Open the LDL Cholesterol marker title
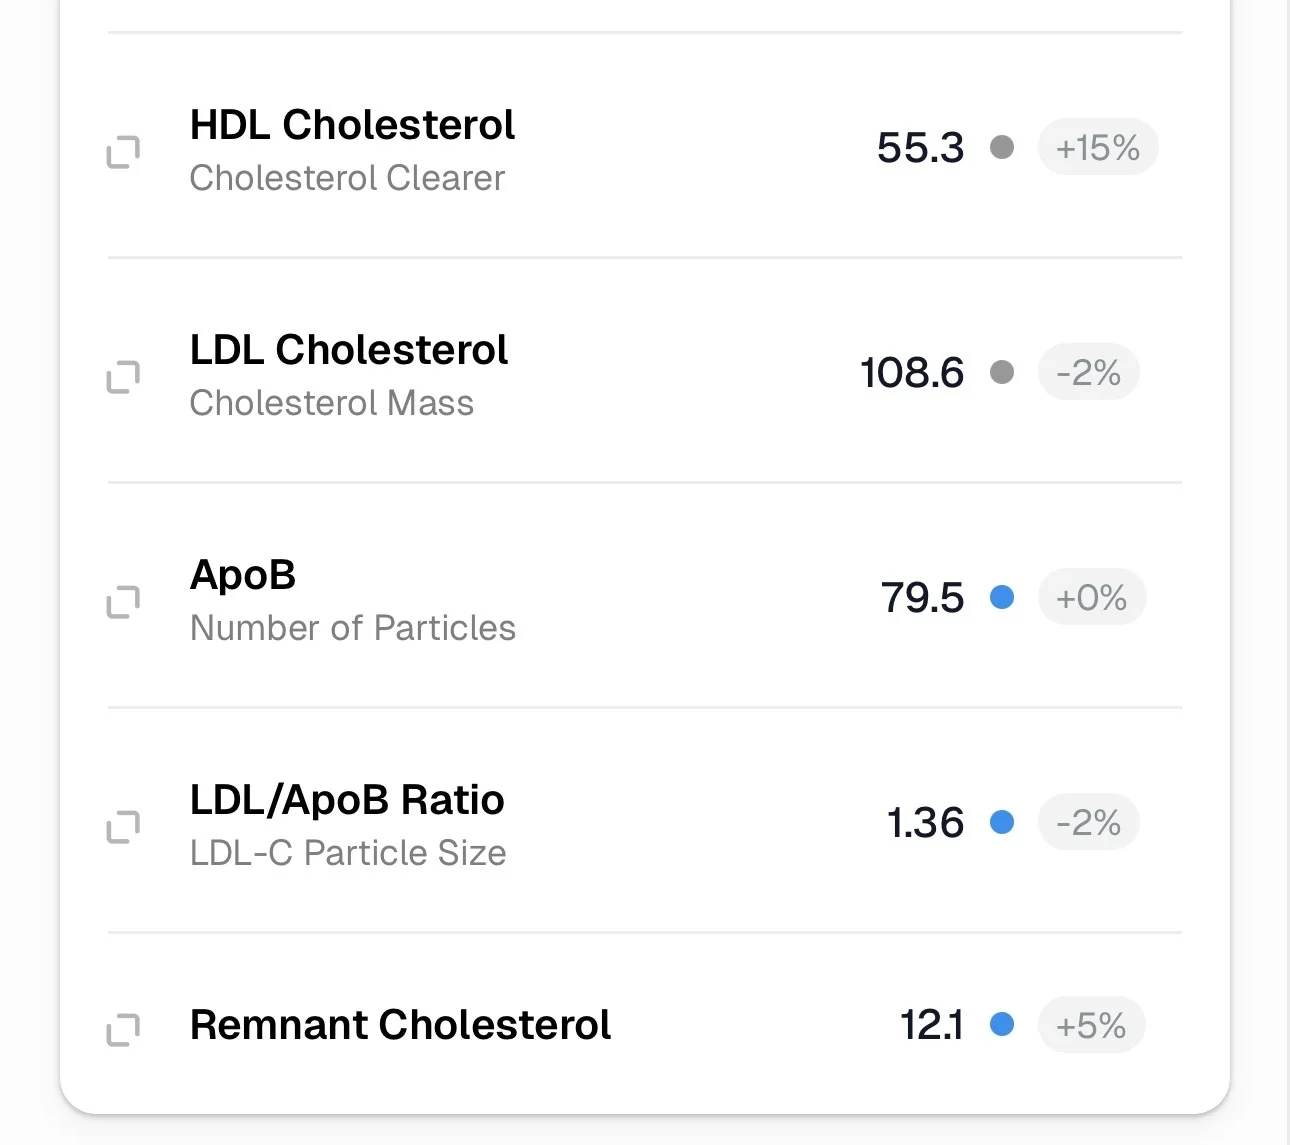Screen dimensions: 1290x1145 click(349, 351)
